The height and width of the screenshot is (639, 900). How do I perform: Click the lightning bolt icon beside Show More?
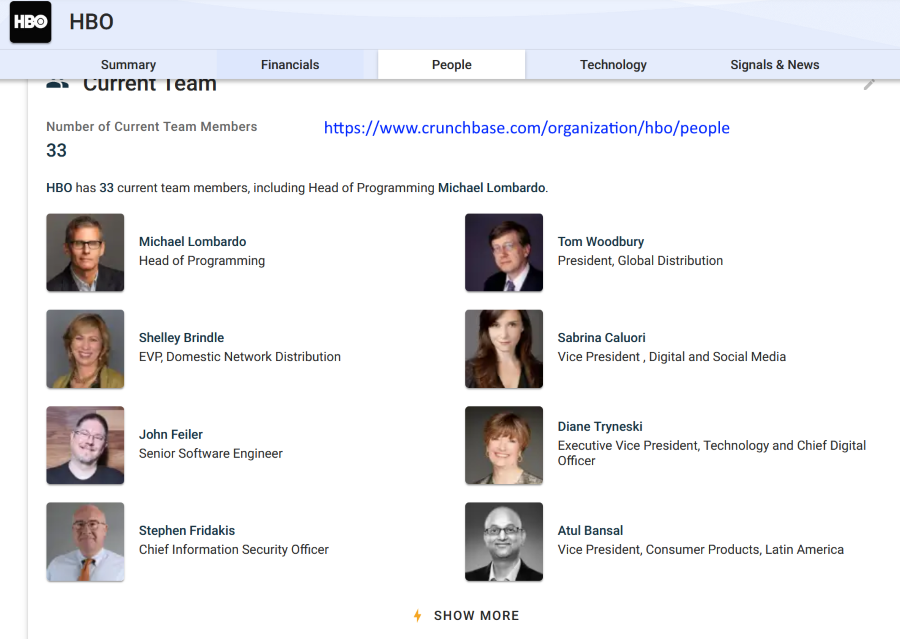[x=417, y=615]
